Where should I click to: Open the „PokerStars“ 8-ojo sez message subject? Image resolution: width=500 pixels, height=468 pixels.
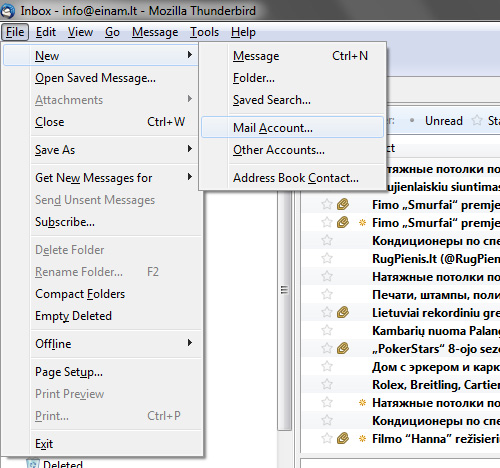[436, 349]
